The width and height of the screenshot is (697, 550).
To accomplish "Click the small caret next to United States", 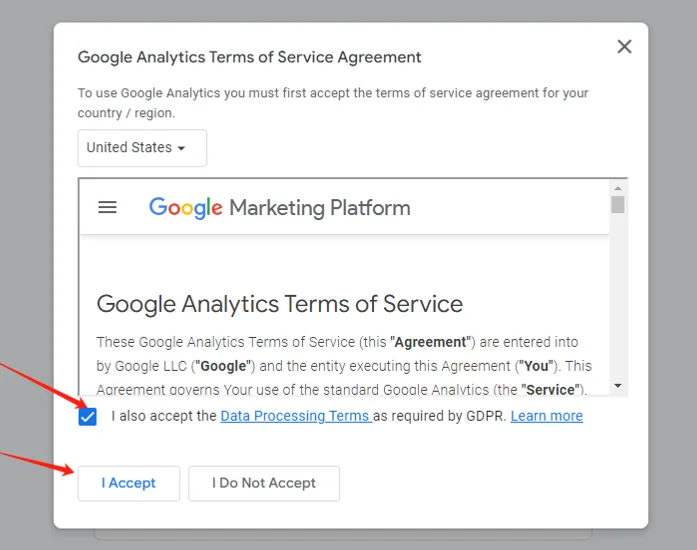I will click(x=181, y=149).
